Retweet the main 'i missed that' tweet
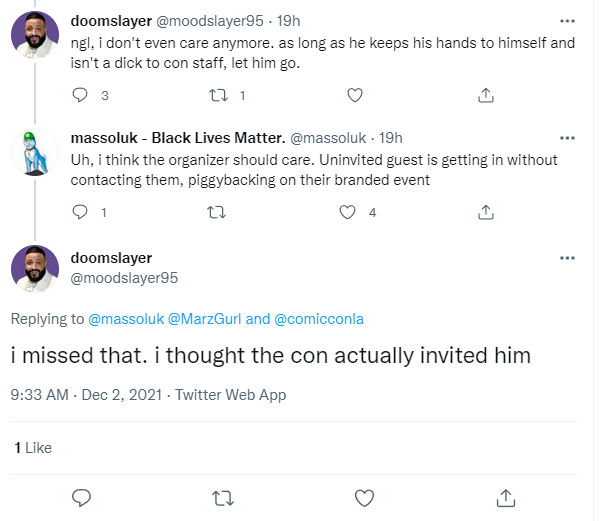This screenshot has width=601, height=521. [x=223, y=498]
